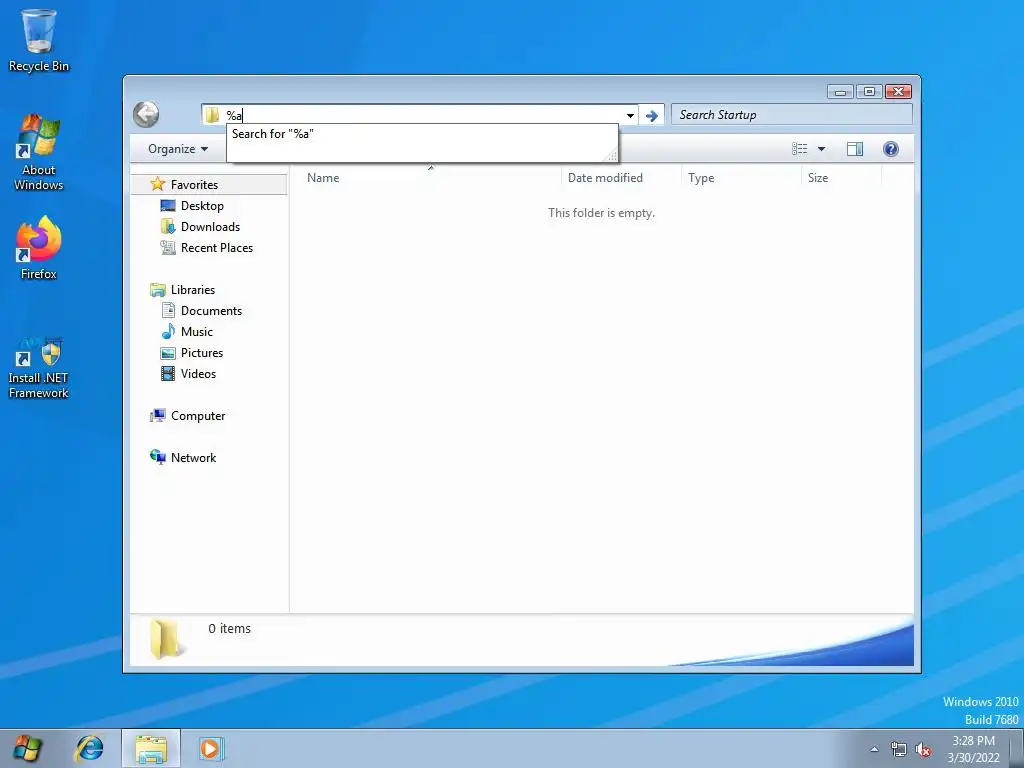Open the Pictures library
1024x768 pixels.
202,353
